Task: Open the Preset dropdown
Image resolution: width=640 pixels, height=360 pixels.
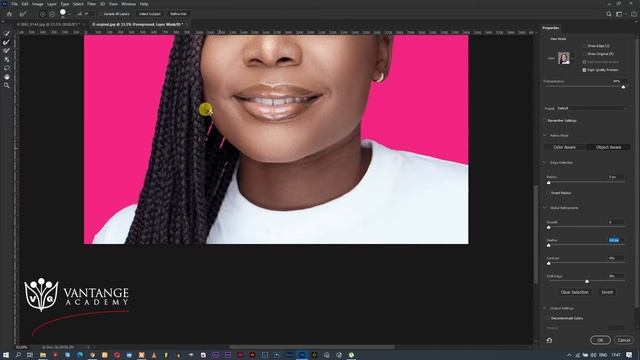Action: pos(591,108)
